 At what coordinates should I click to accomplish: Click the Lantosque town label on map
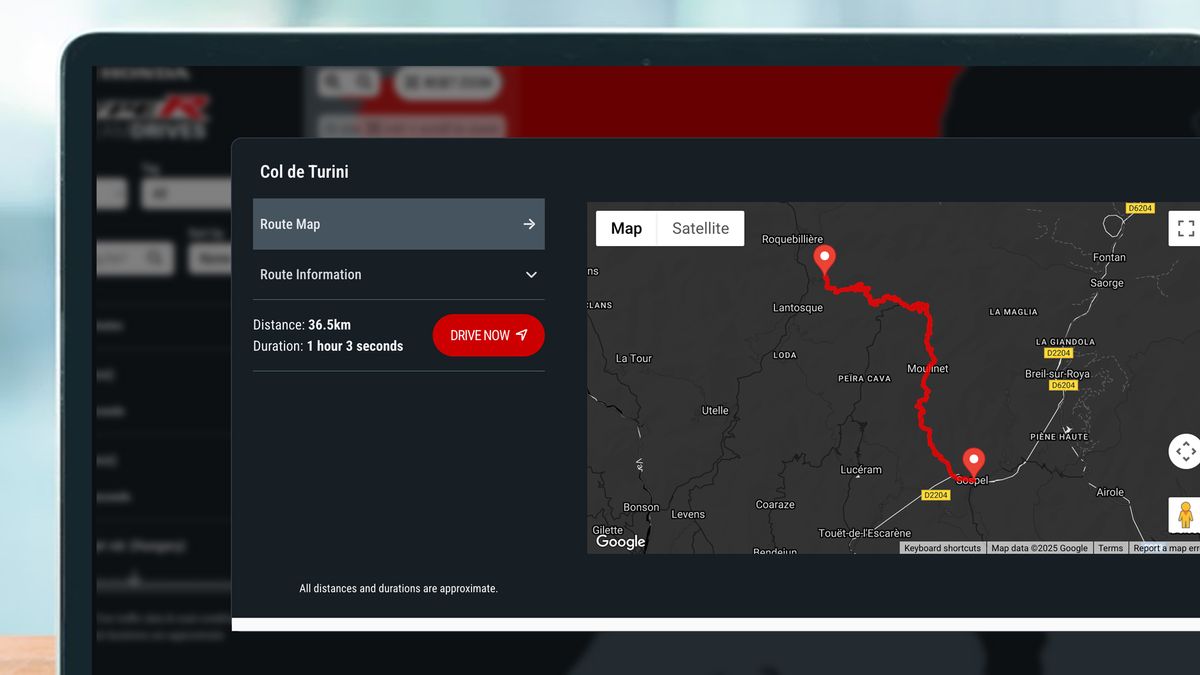tap(798, 308)
